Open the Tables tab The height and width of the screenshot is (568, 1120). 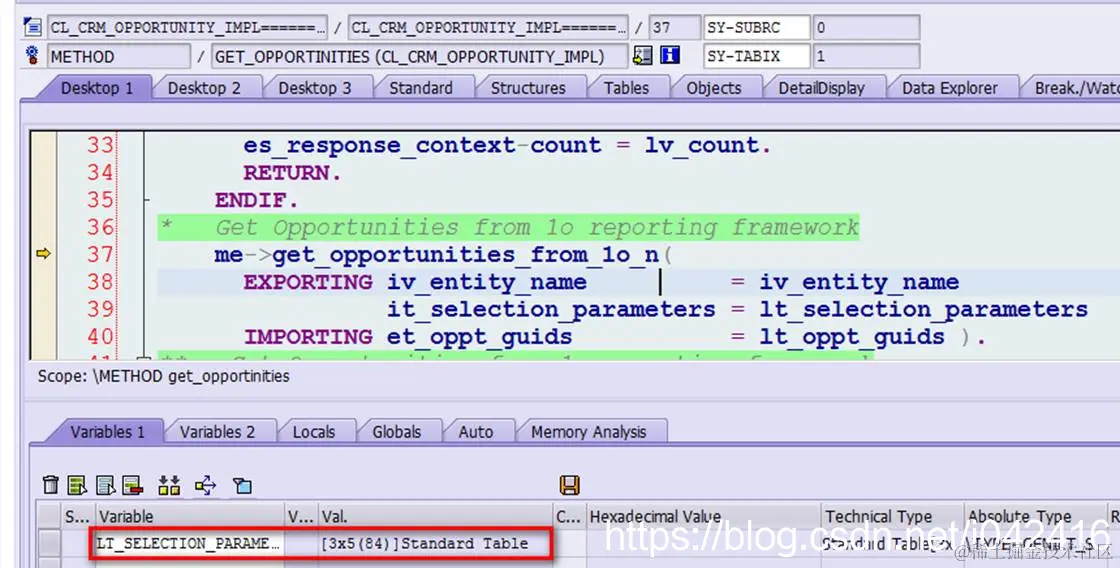[626, 88]
